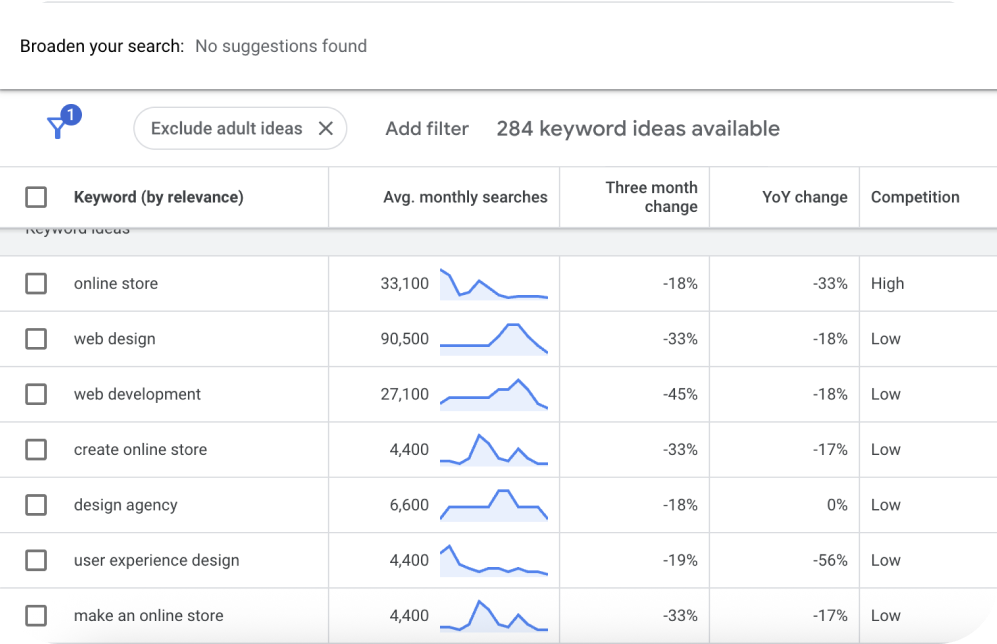
Task: Enable the create online store checkbox
Action: (36, 450)
